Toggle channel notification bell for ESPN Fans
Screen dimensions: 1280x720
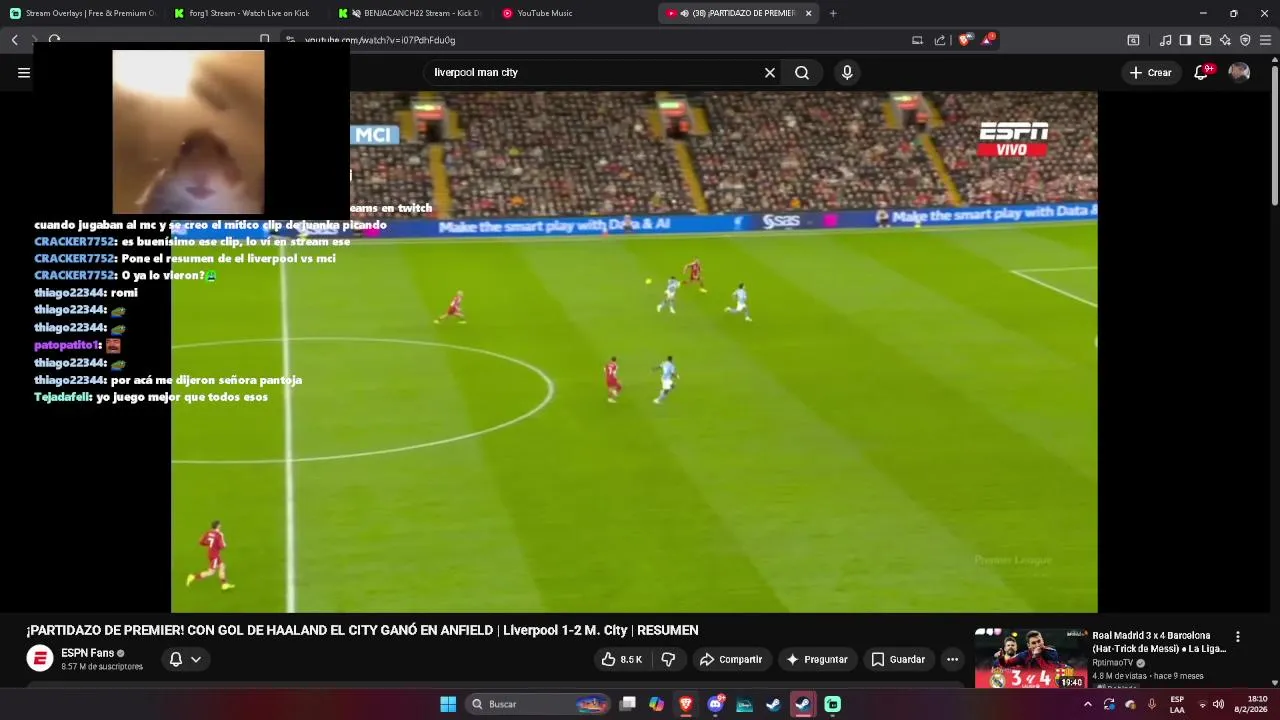[x=185, y=659]
